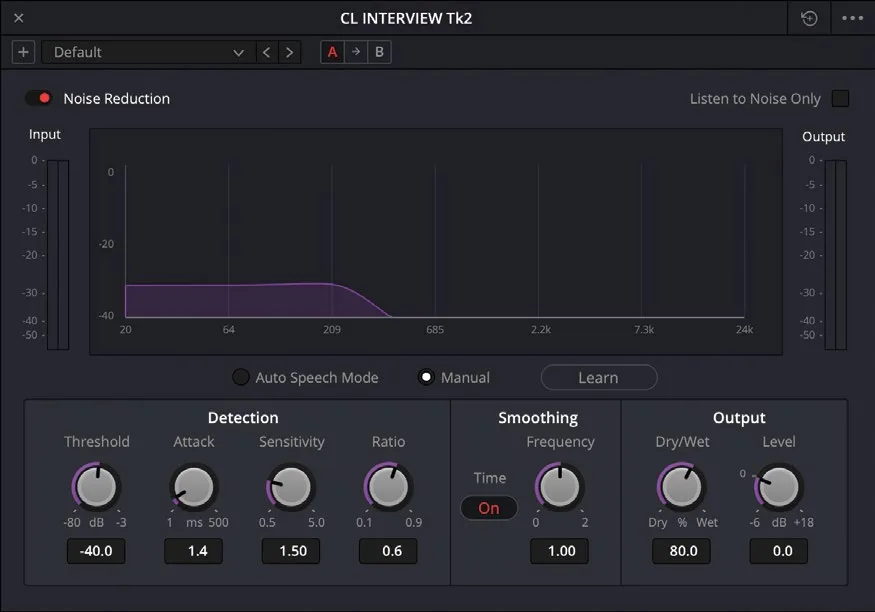Toggle Smoothing Time On button
The image size is (875, 612).
tap(489, 508)
